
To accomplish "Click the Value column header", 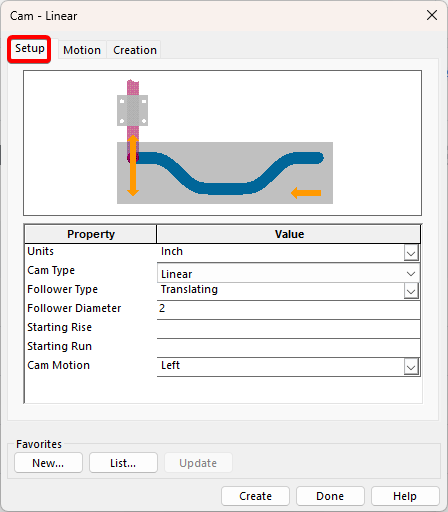I will pos(289,234).
